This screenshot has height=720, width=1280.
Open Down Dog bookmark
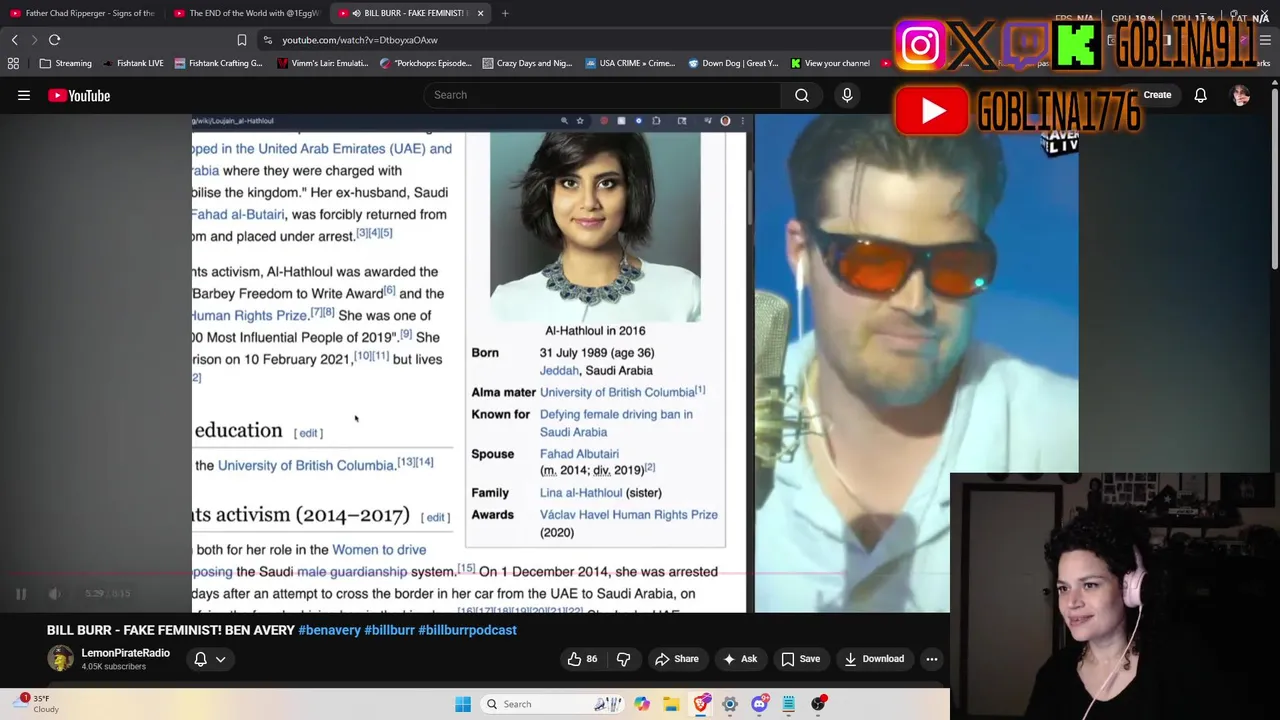pyautogui.click(x=733, y=63)
